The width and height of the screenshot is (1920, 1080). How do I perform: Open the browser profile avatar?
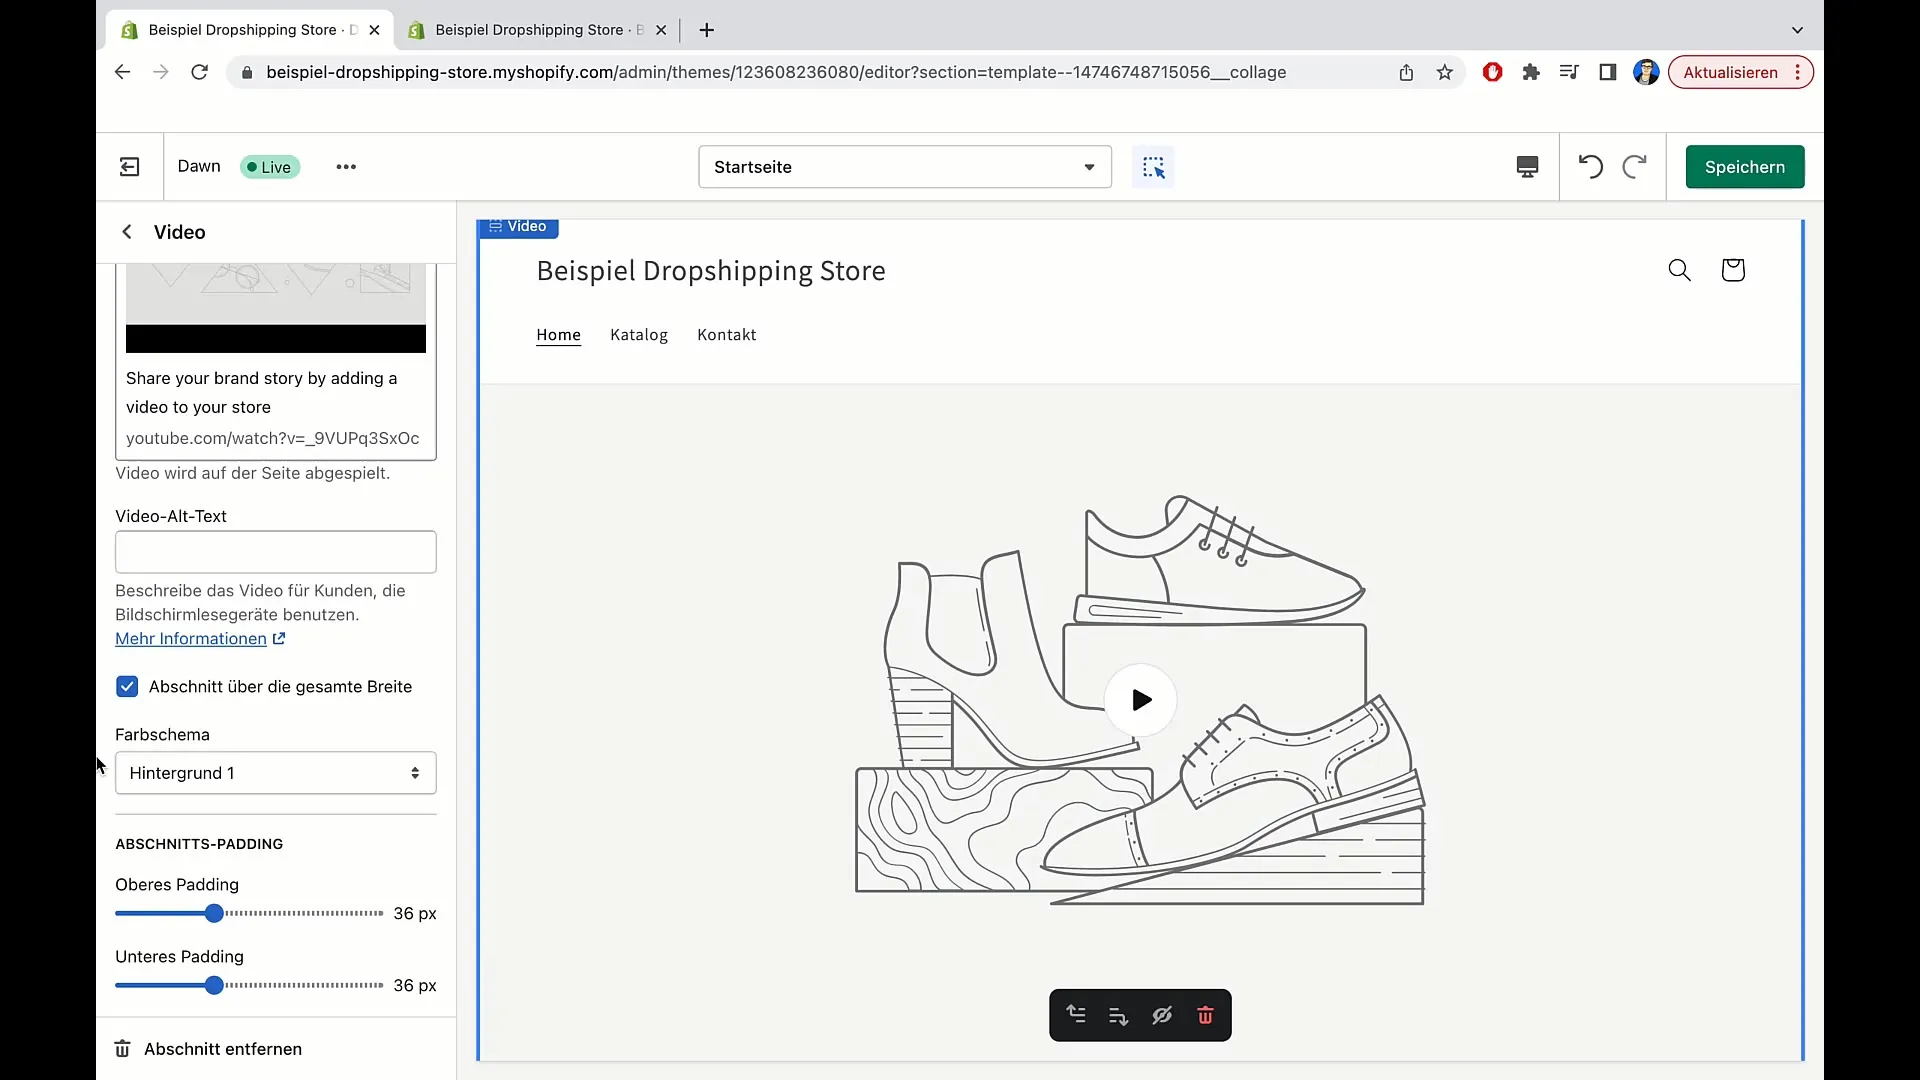(x=1646, y=72)
